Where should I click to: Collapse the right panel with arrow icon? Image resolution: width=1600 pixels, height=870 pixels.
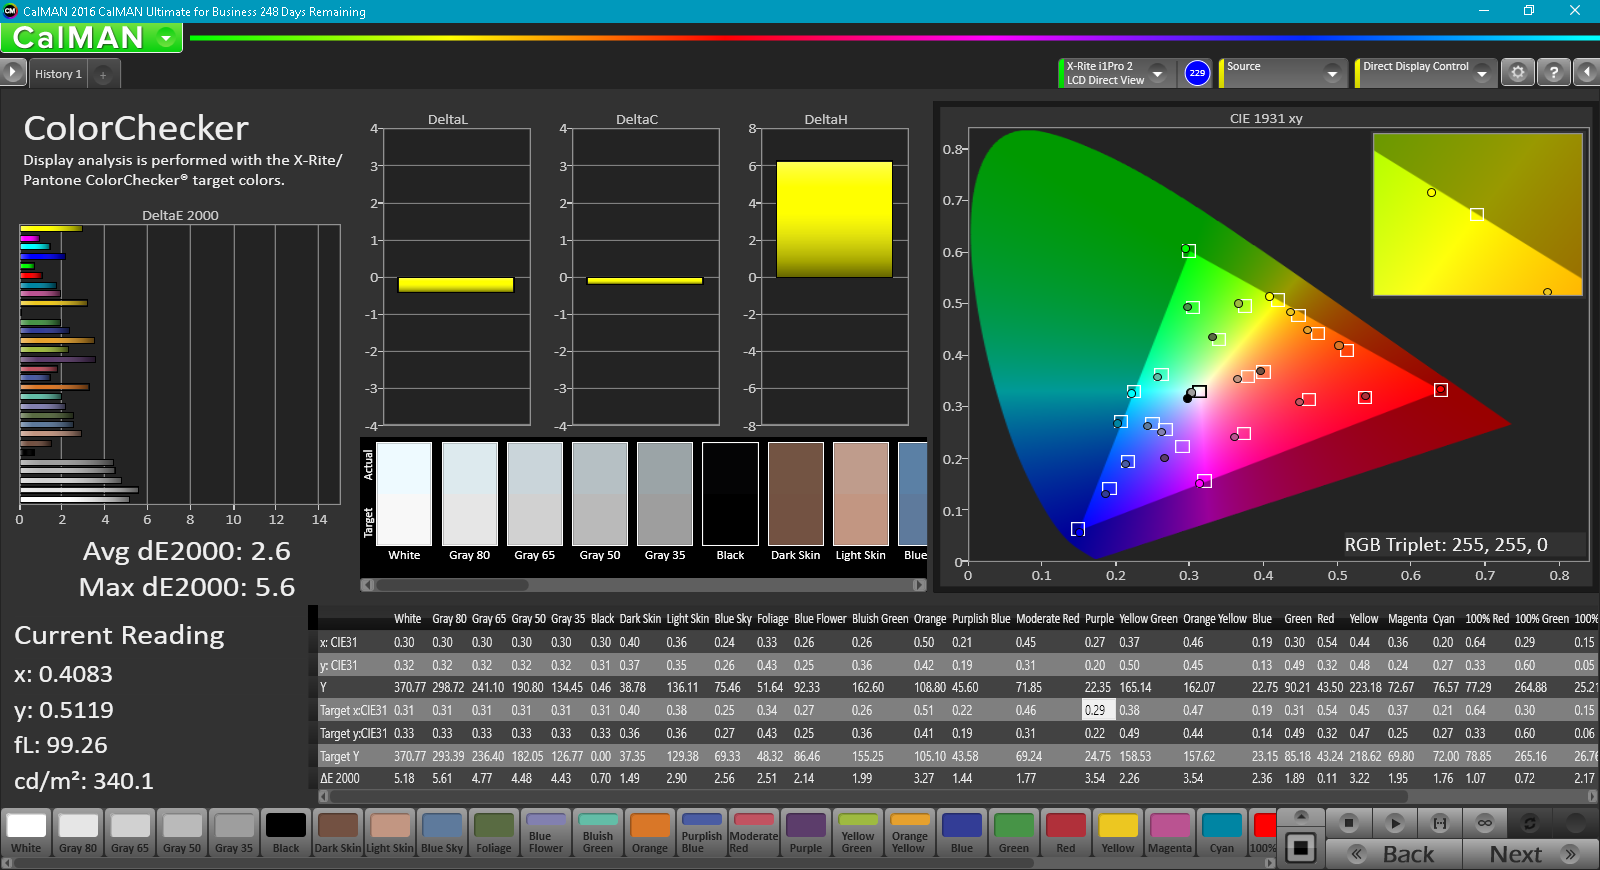pyautogui.click(x=1586, y=73)
